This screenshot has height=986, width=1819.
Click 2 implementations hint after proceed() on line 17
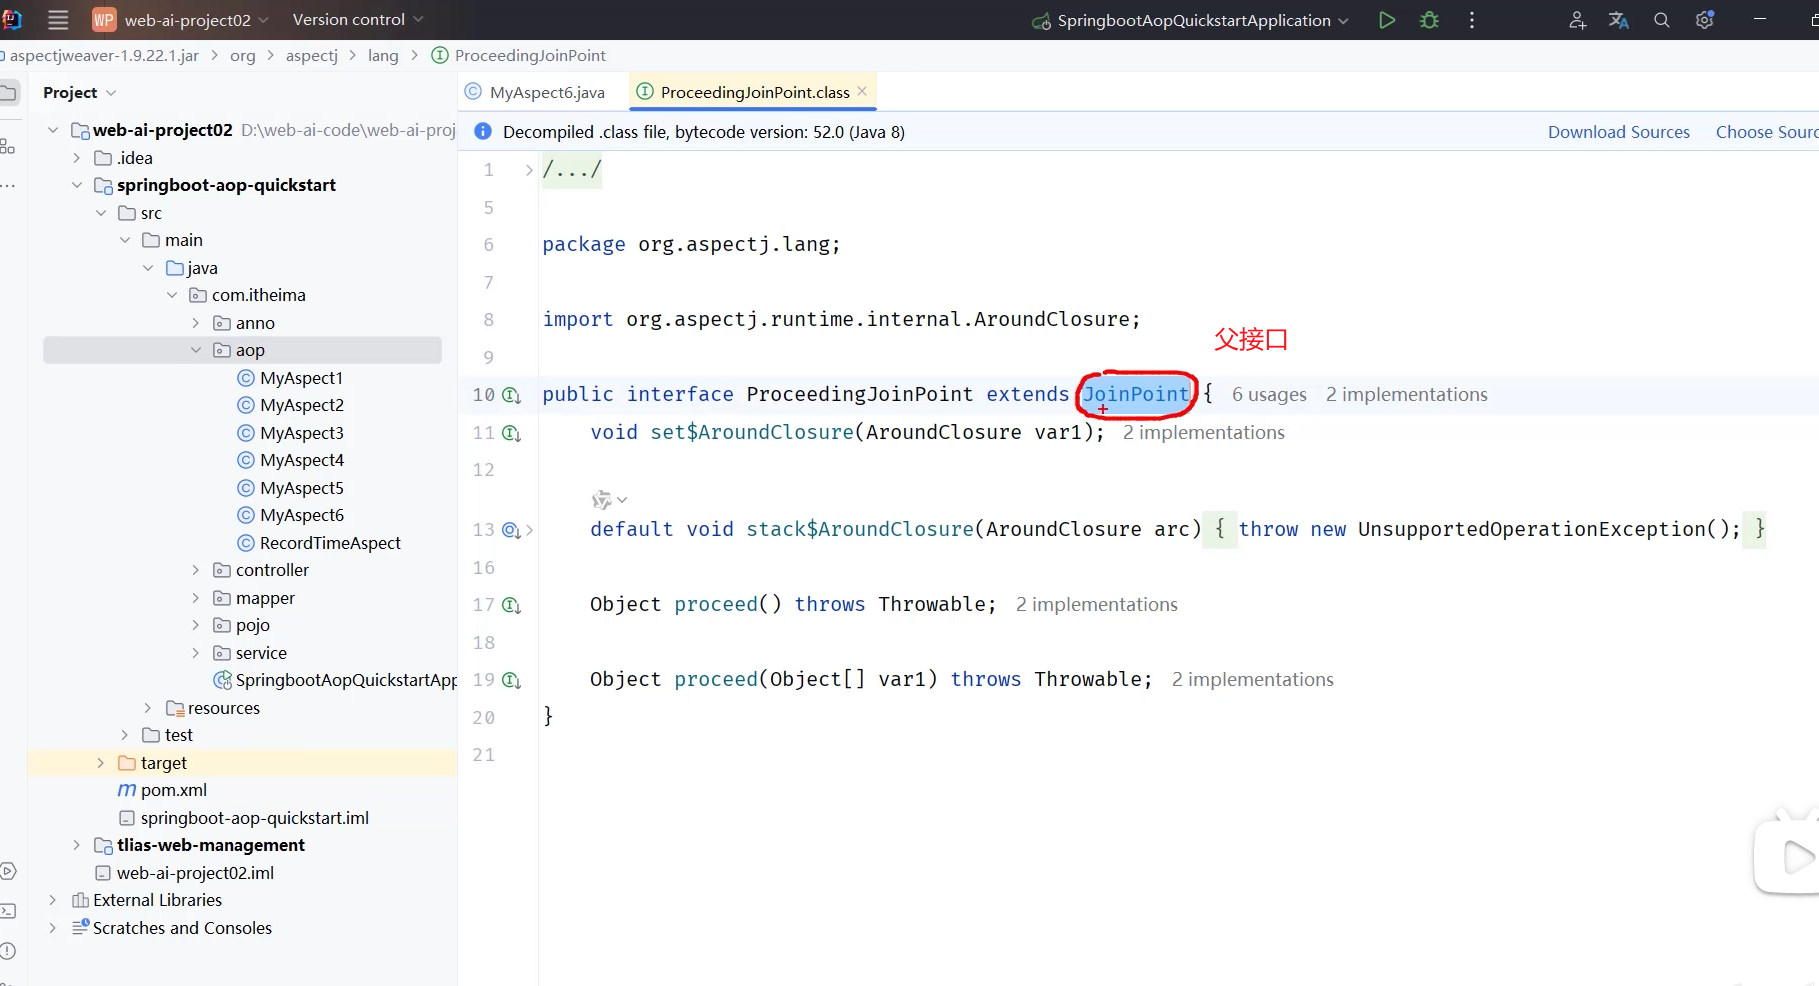[x=1097, y=605]
